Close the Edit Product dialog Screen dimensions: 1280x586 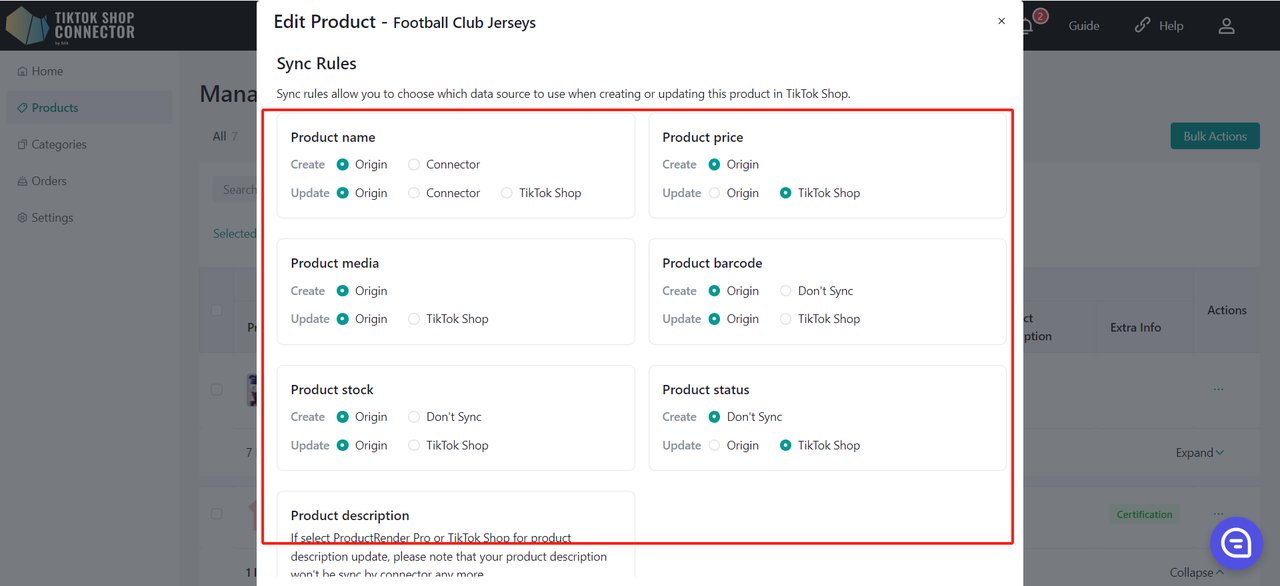pyautogui.click(x=1001, y=21)
